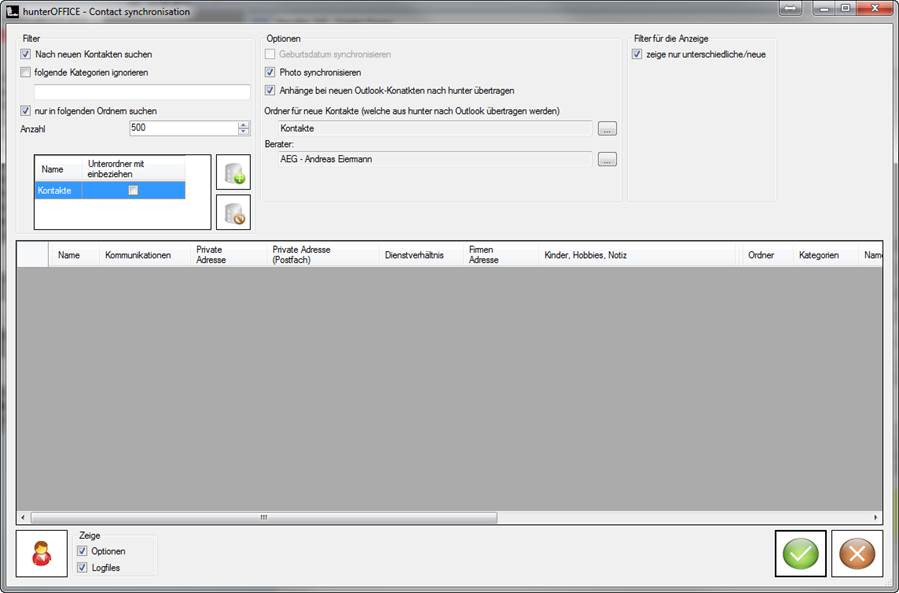
Task: Sort by Kommunikationen column header
Action: click(138, 255)
